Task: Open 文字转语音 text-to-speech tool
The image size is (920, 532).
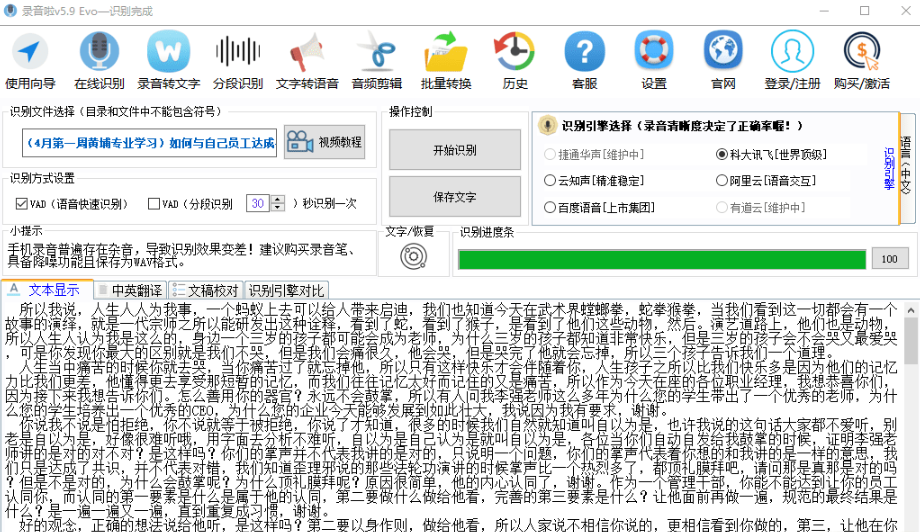Action: coord(308,60)
